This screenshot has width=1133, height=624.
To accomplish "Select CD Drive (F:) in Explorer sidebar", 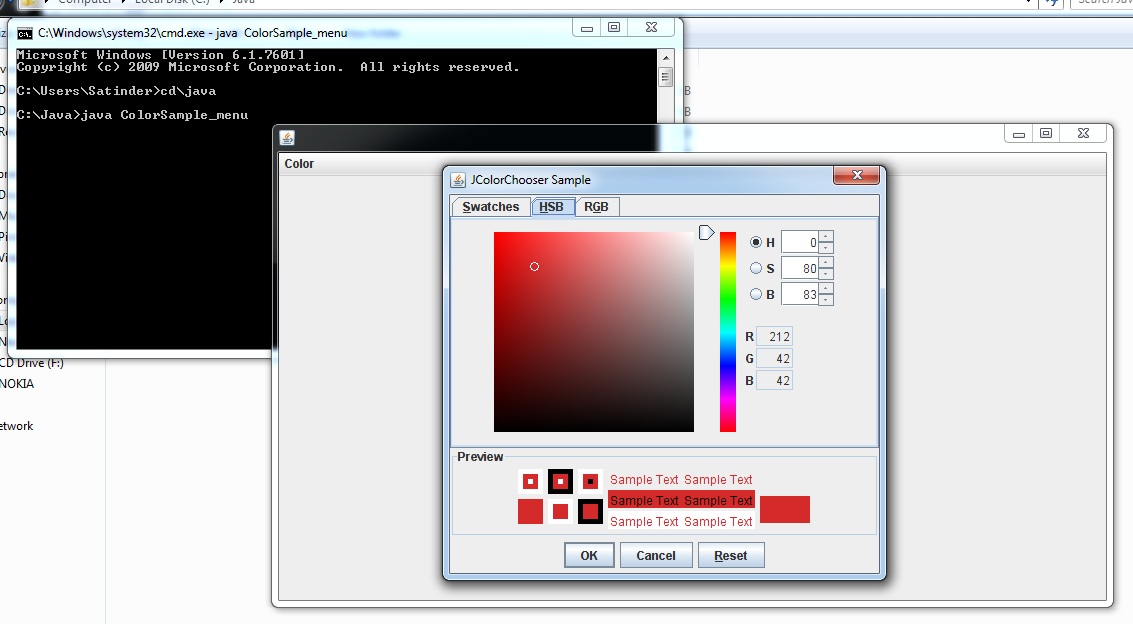I will 32,363.
